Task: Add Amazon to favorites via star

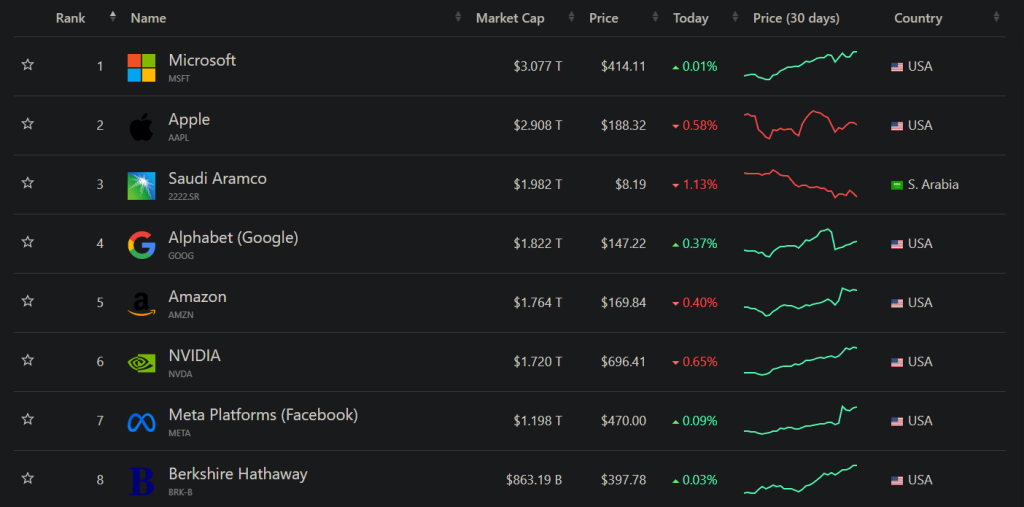Action: 27,301
